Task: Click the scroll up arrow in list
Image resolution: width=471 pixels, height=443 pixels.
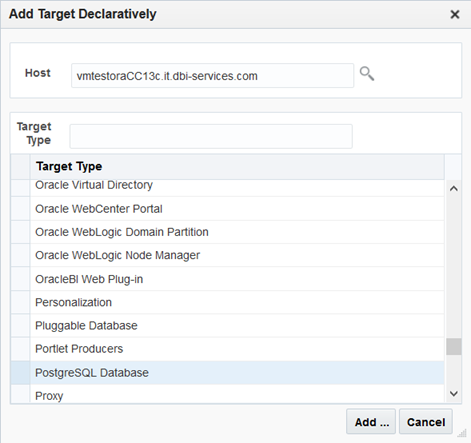Action: (x=453, y=189)
